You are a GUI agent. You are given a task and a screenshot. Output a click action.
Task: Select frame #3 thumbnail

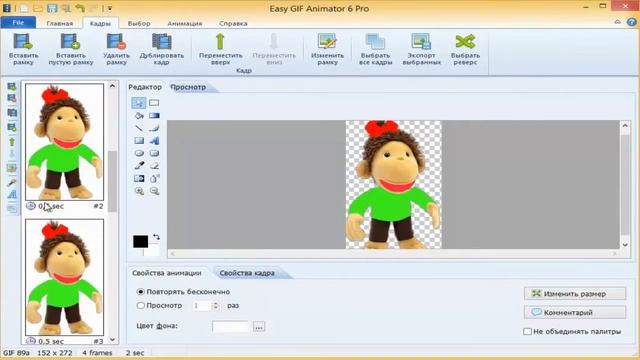[x=64, y=277]
